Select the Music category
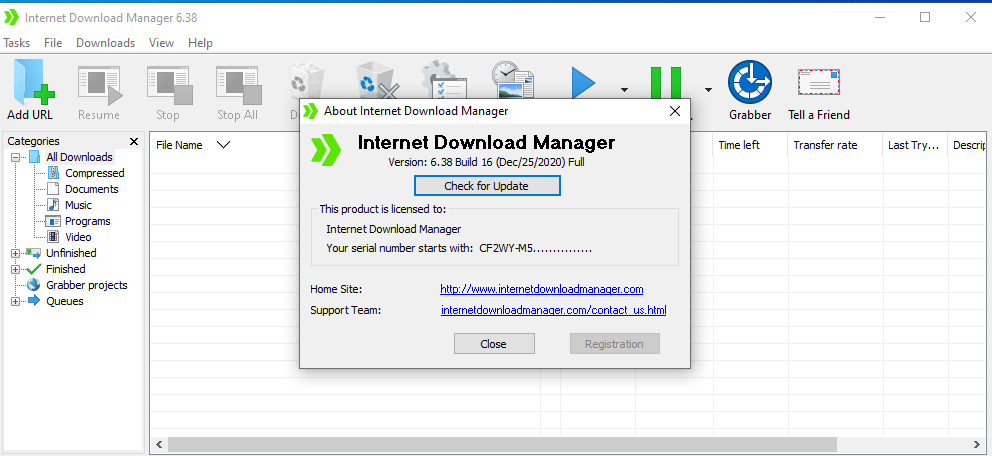The height and width of the screenshot is (456, 992). click(78, 205)
